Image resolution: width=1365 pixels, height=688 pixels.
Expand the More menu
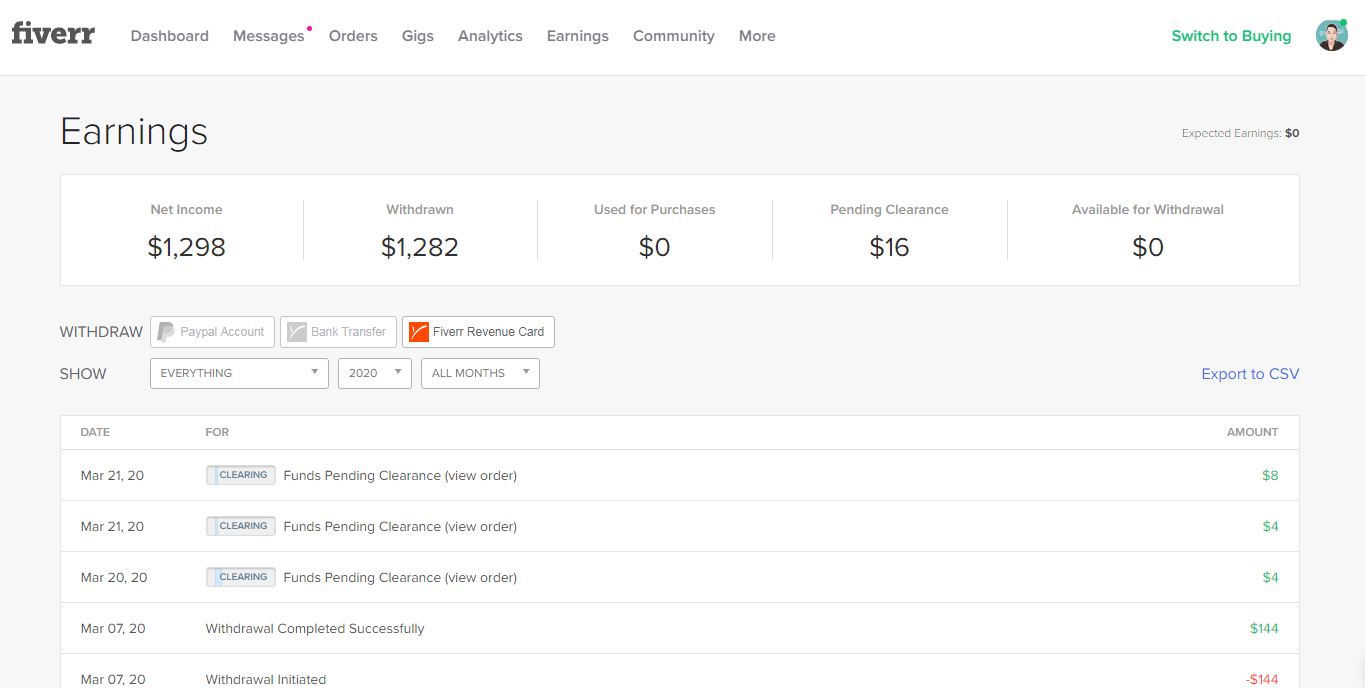tap(757, 36)
